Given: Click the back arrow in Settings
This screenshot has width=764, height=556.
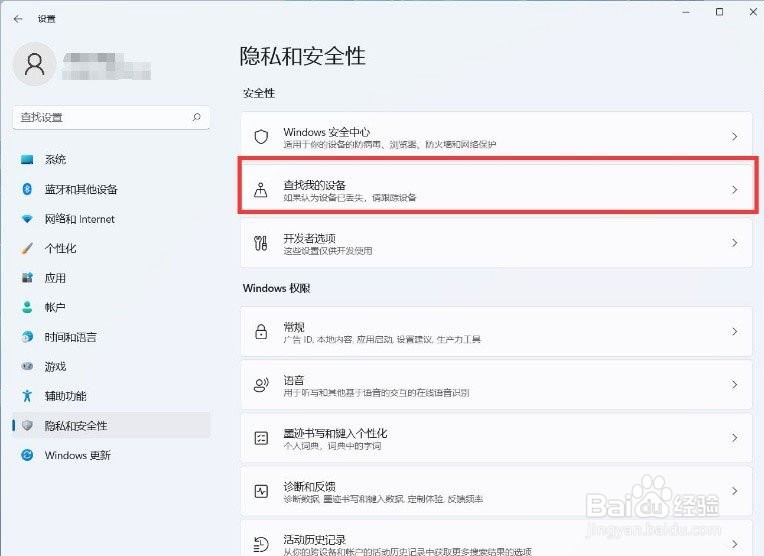Looking at the screenshot, I should point(19,19).
